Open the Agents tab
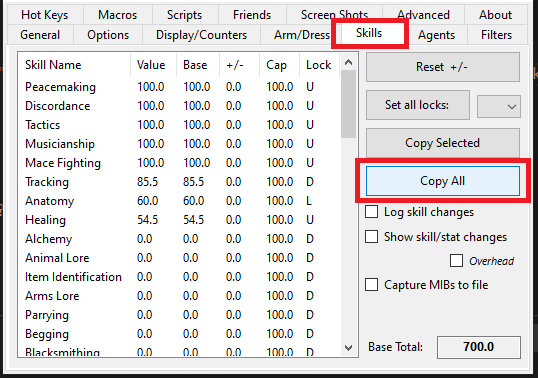The height and width of the screenshot is (378, 538). [436, 35]
